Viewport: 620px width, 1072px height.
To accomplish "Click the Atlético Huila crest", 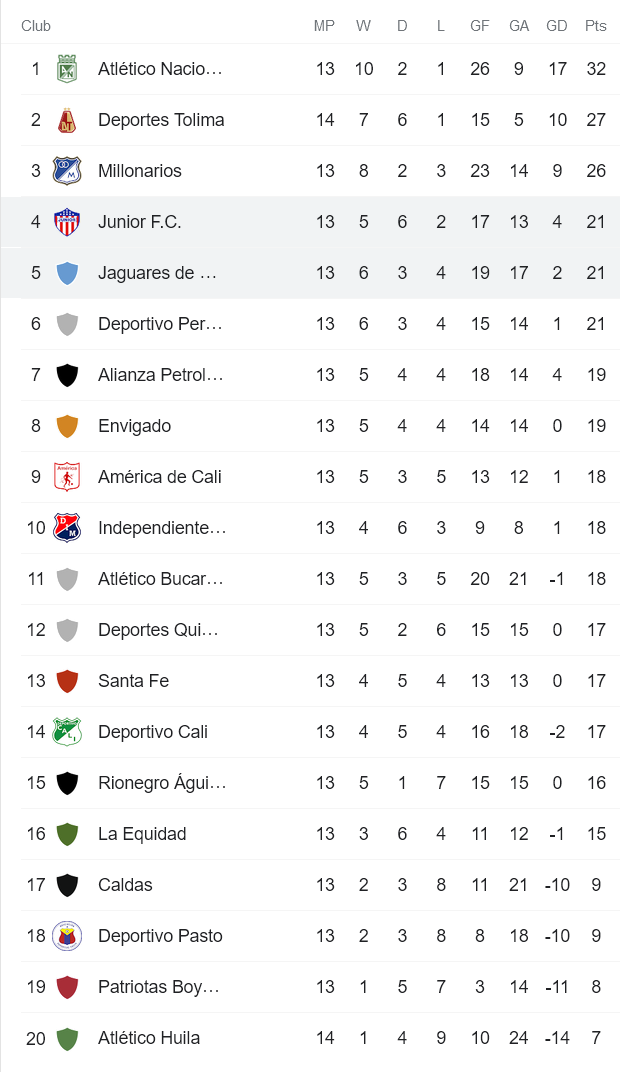I will pos(68,1038).
